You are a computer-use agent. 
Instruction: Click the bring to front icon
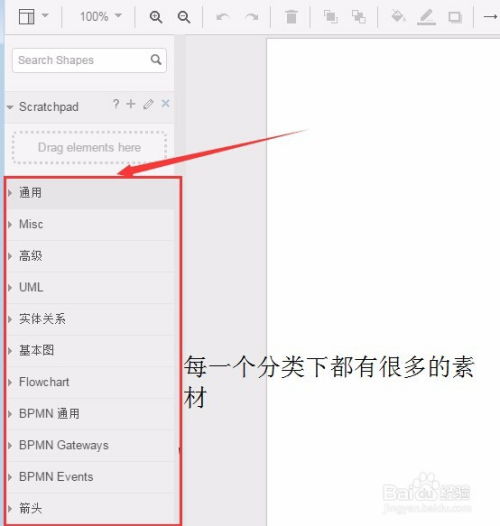click(x=331, y=16)
